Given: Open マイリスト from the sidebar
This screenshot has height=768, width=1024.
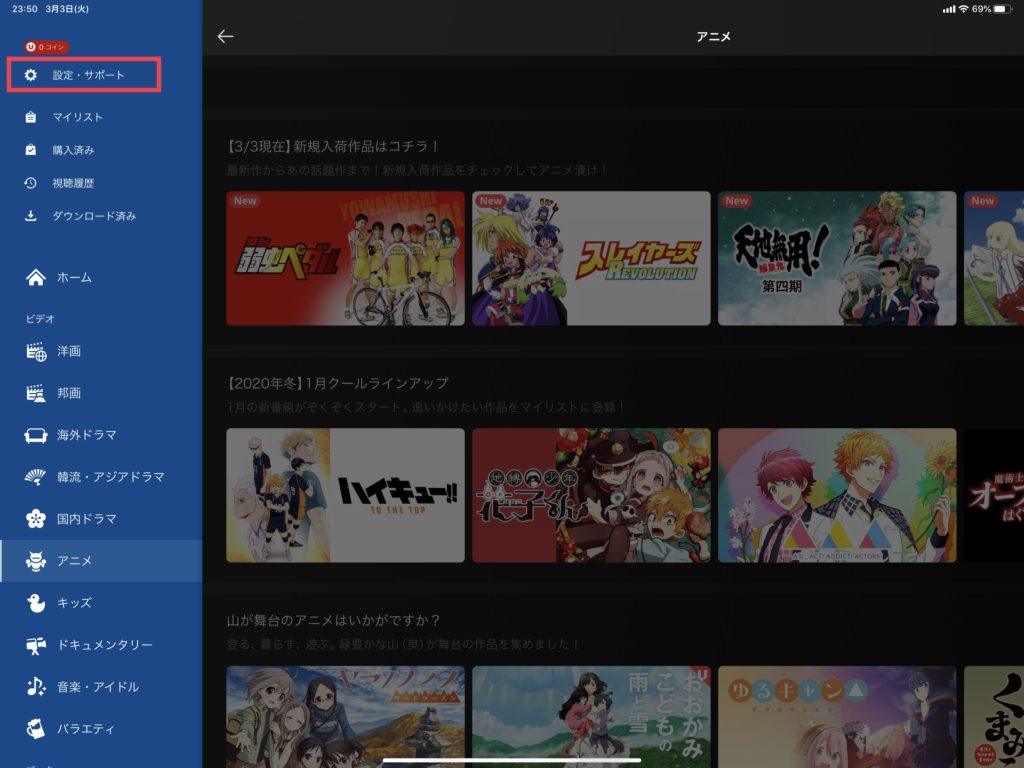Looking at the screenshot, I should (78, 117).
